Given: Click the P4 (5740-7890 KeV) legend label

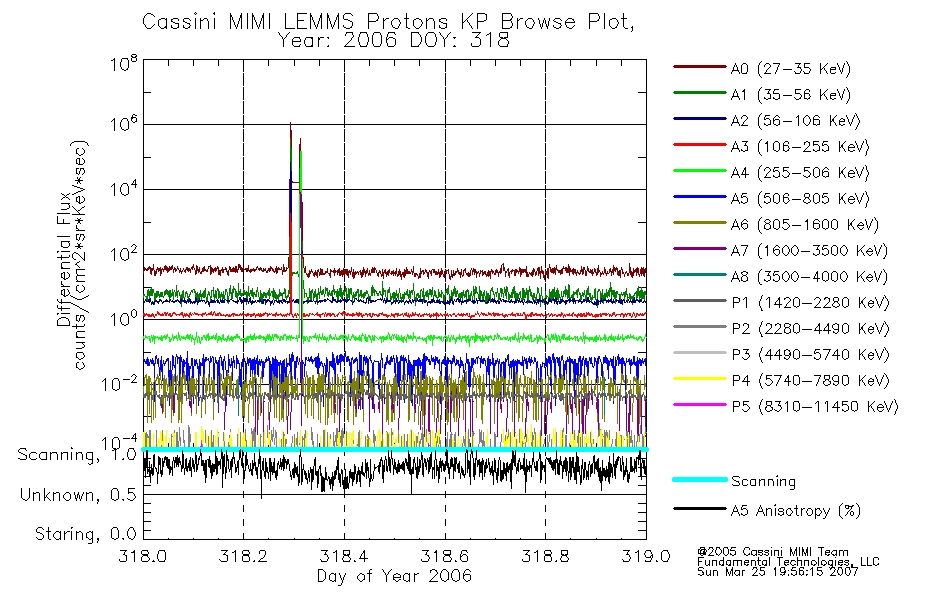Looking at the screenshot, I should pyautogui.click(x=810, y=381).
